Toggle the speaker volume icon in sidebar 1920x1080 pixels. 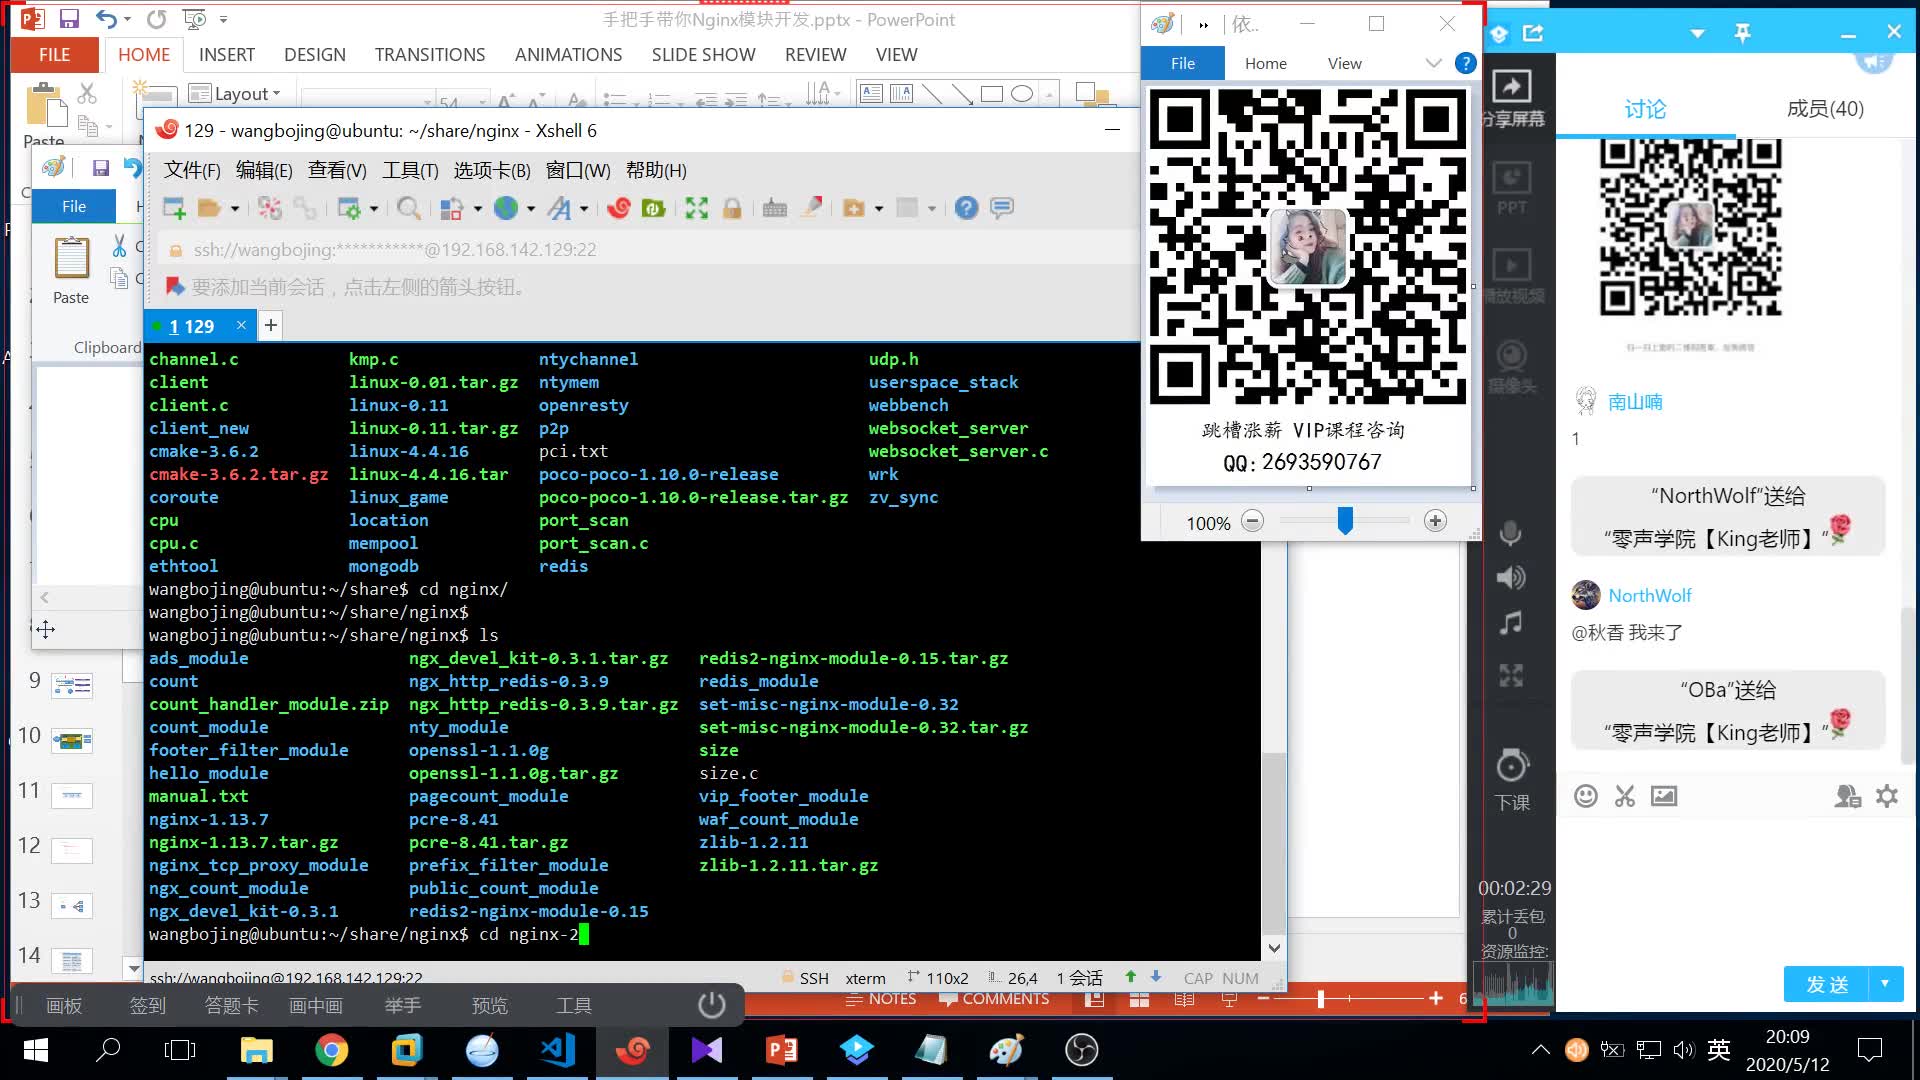click(x=1511, y=577)
